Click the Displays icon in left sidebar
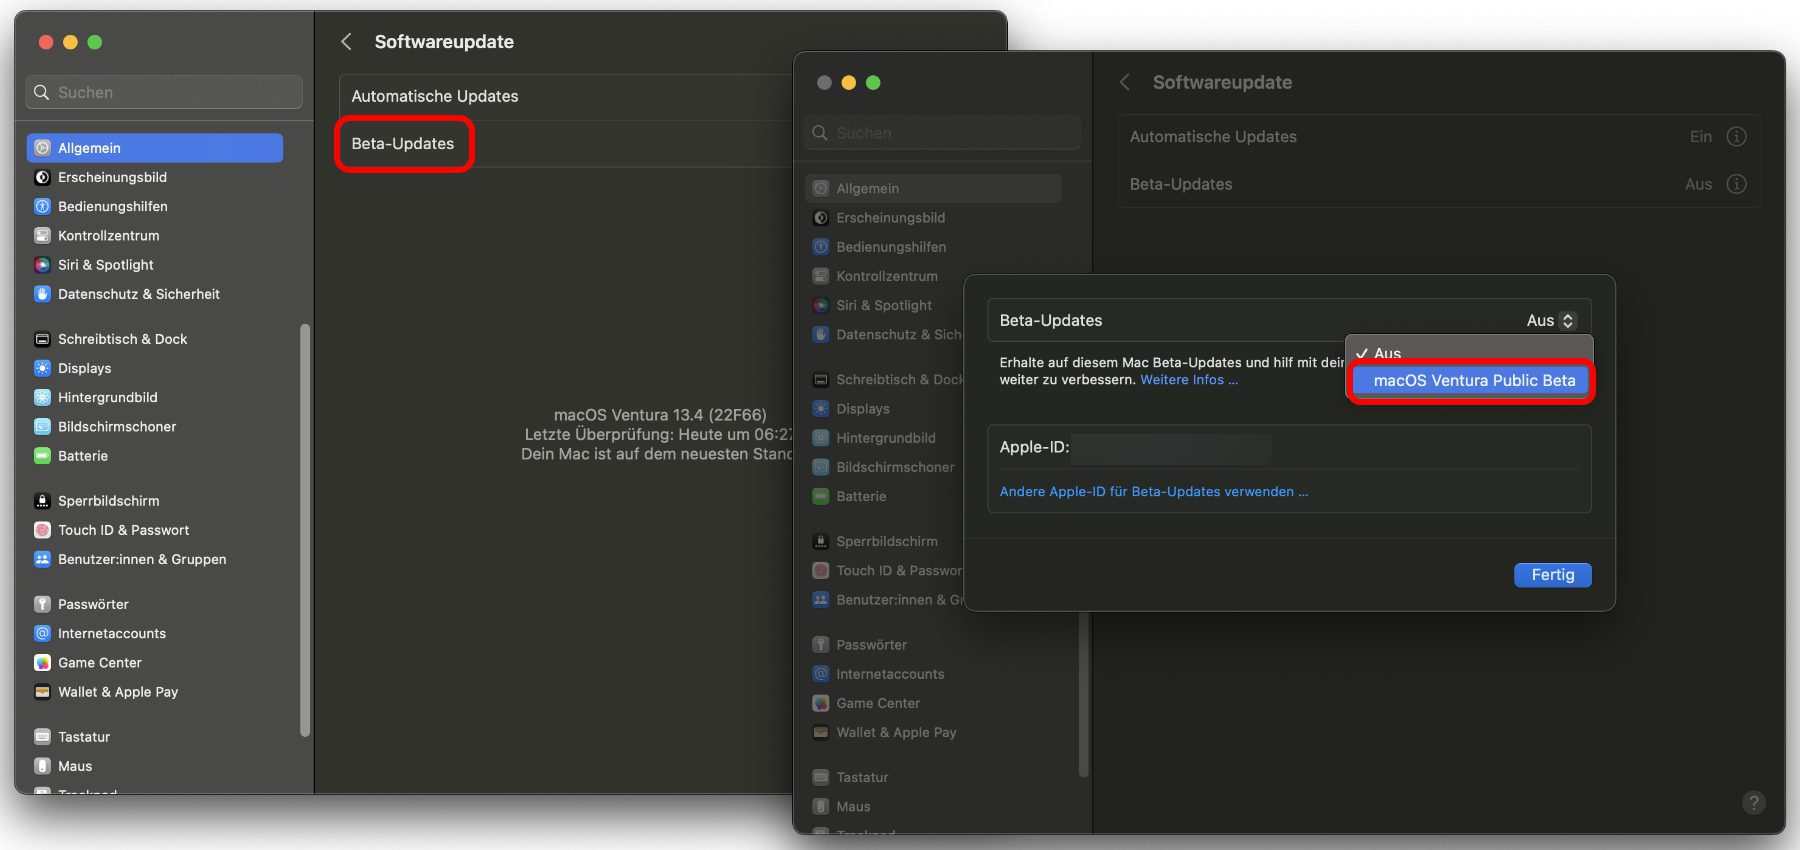Screen dimensions: 1800x850 (42, 368)
